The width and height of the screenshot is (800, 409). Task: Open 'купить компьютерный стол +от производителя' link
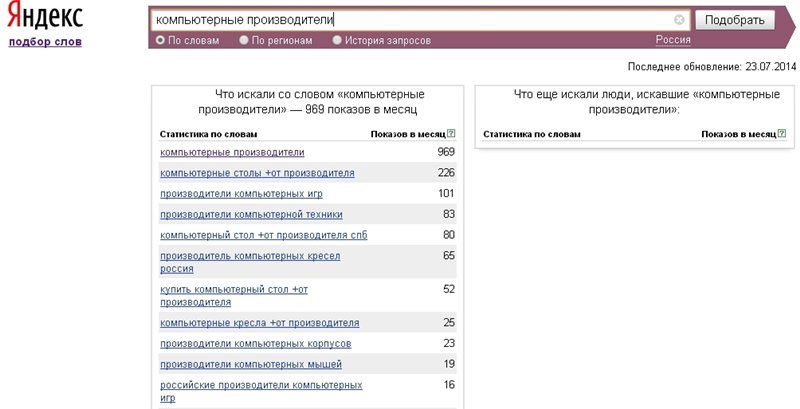click(234, 296)
